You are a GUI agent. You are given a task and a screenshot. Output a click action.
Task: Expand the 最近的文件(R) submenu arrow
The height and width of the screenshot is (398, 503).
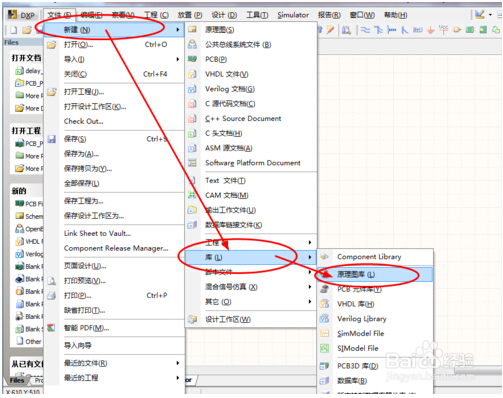pyautogui.click(x=178, y=363)
